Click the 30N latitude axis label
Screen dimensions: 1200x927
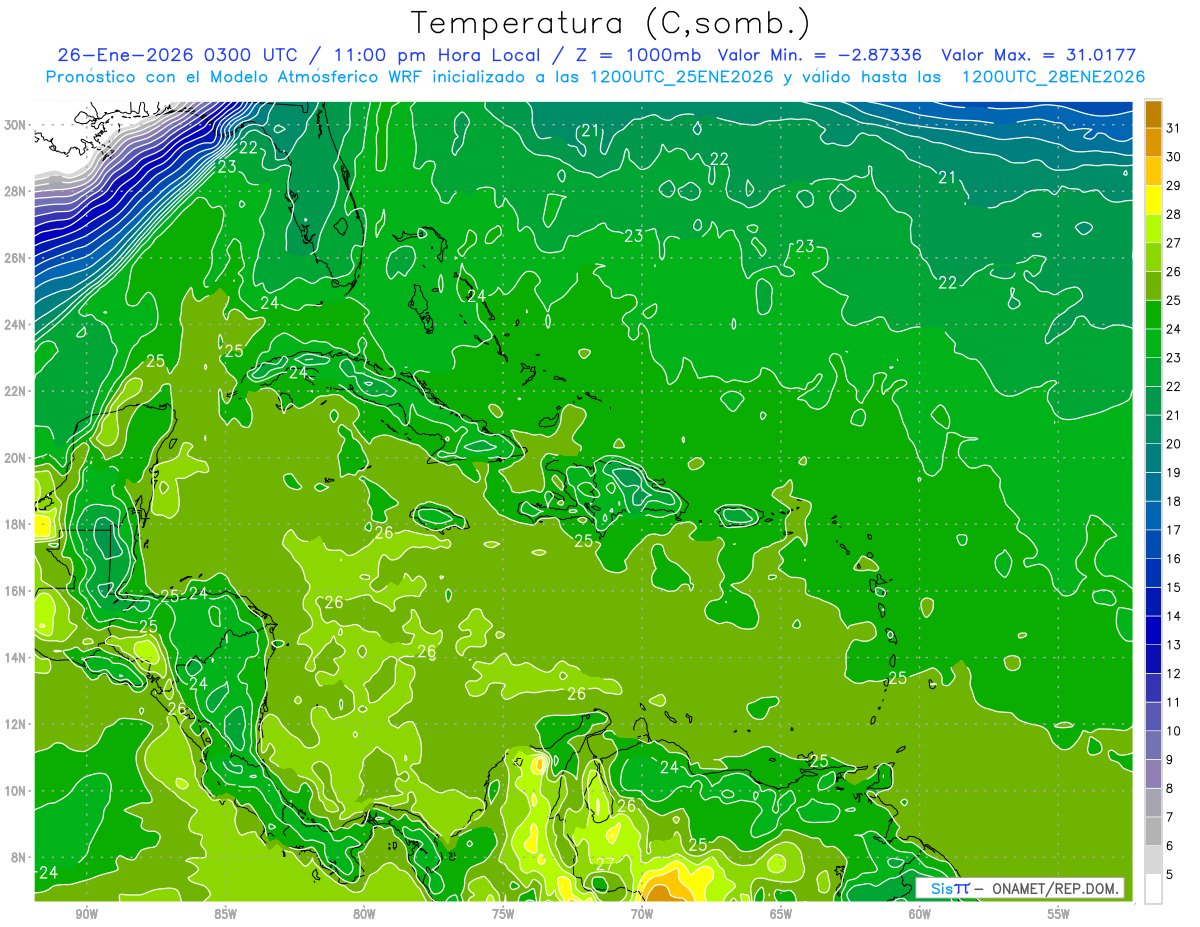click(x=15, y=125)
